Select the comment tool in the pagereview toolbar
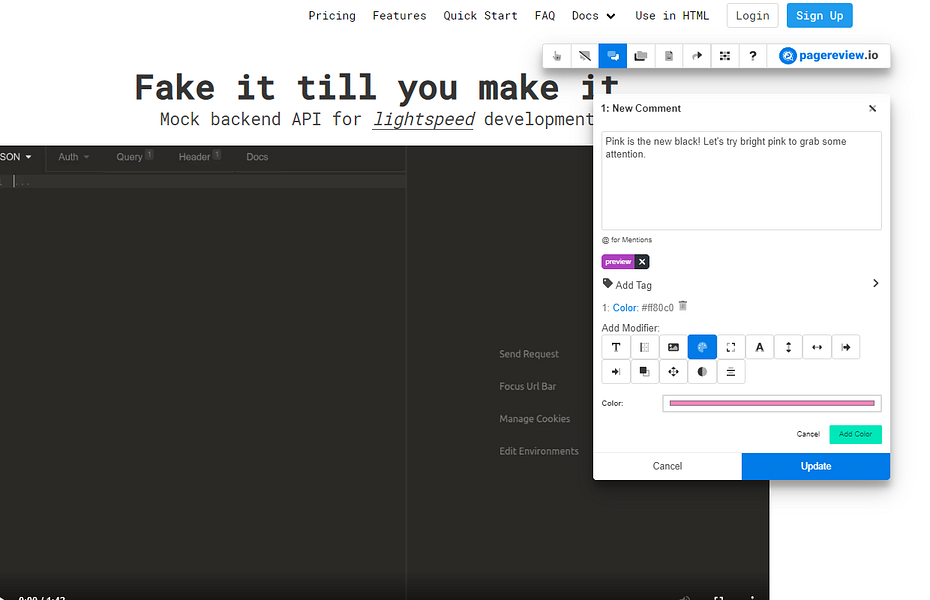The image size is (930, 600). pyautogui.click(x=612, y=56)
